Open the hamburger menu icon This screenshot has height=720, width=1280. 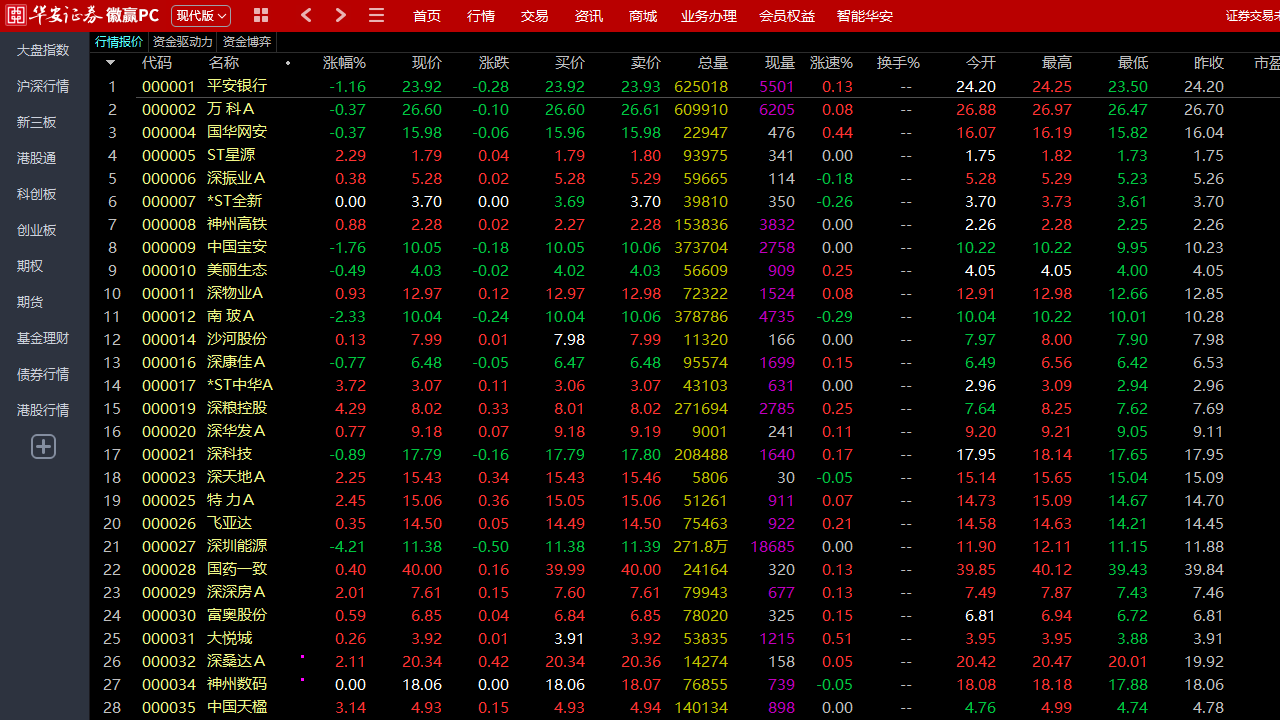tap(376, 15)
